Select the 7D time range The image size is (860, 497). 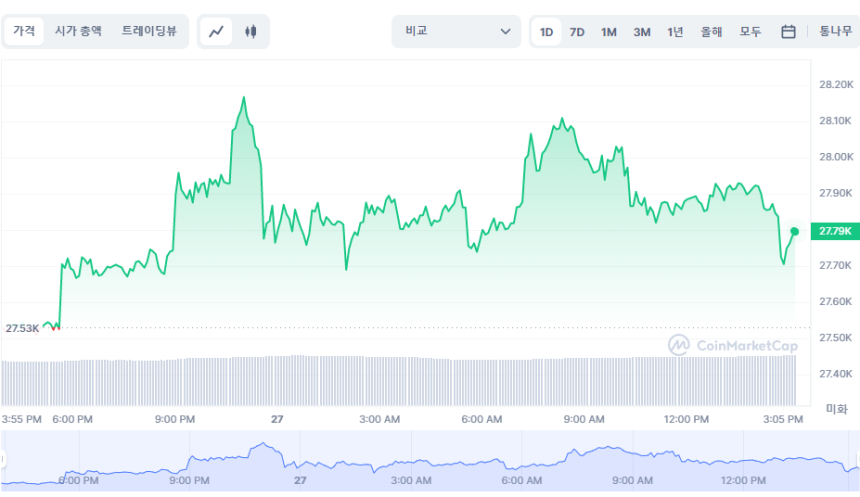click(x=577, y=32)
